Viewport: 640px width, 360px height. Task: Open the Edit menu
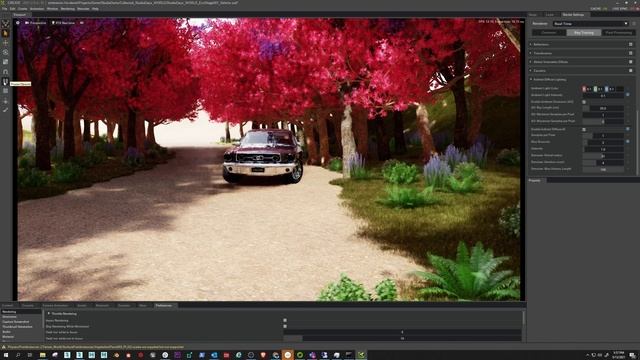tap(13, 9)
